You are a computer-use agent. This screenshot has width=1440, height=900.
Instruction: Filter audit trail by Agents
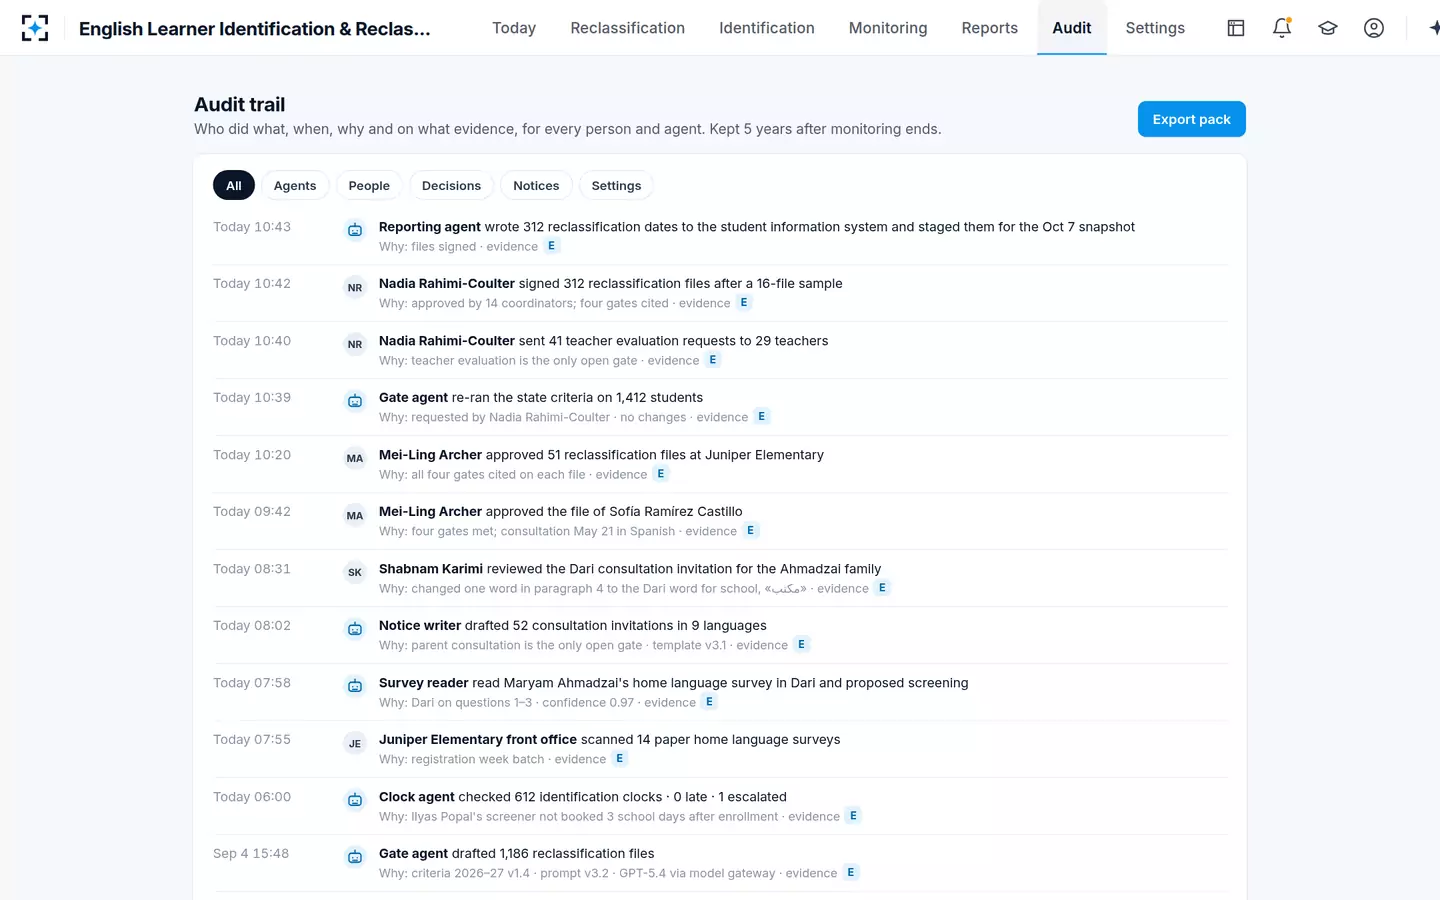[x=295, y=186]
